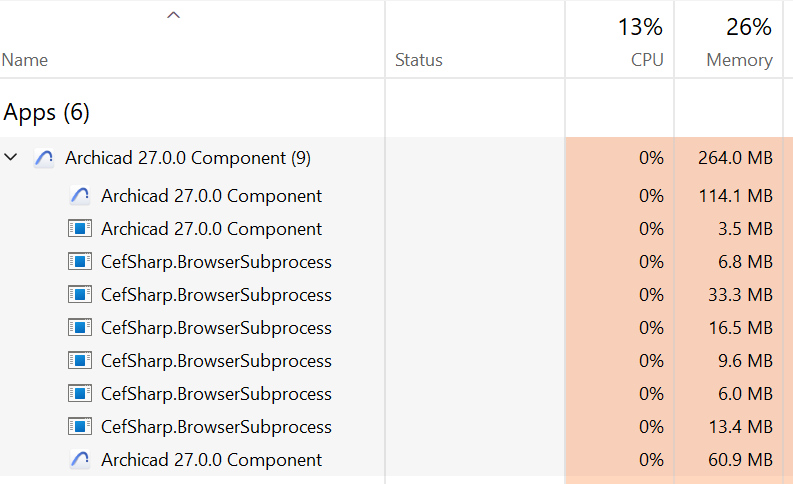
Task: Click the window icon of the 3.5 MB Archicad component
Action: [x=80, y=229]
